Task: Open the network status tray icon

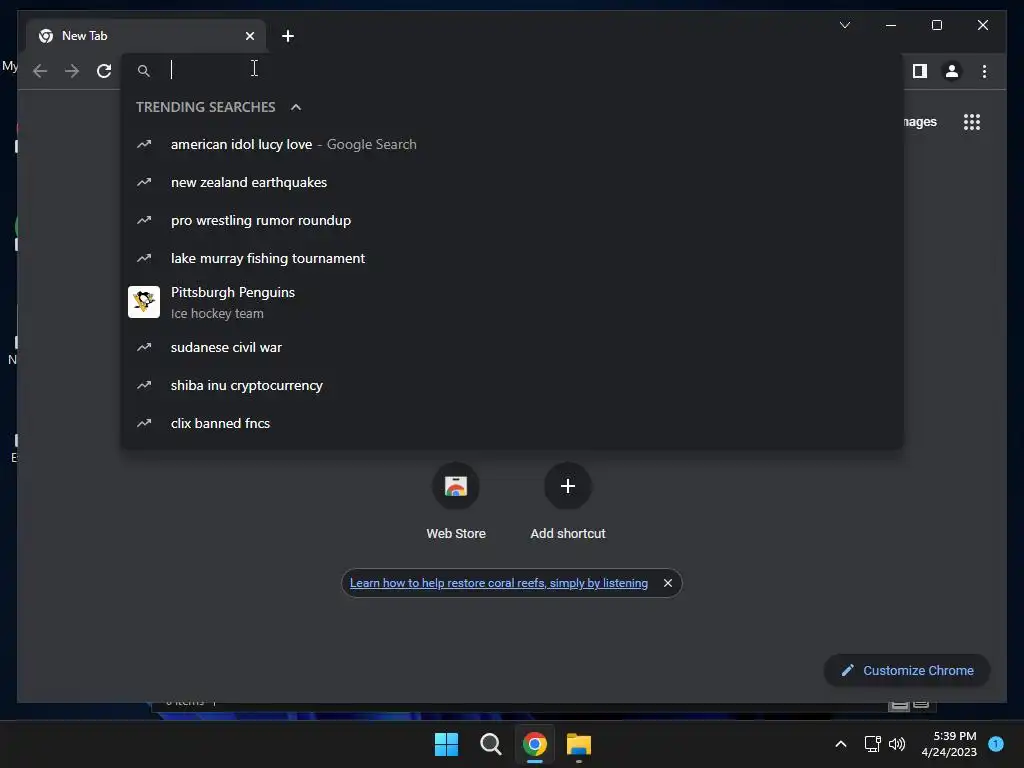Action: coord(872,744)
